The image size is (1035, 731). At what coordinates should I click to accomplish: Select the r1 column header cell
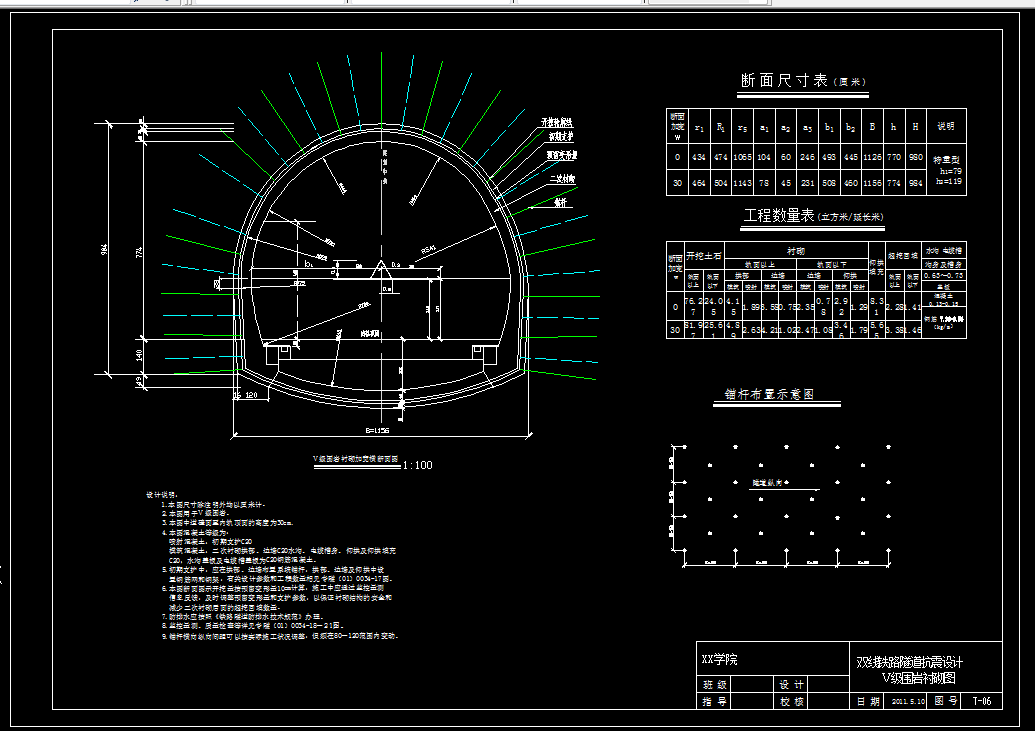[x=700, y=127]
